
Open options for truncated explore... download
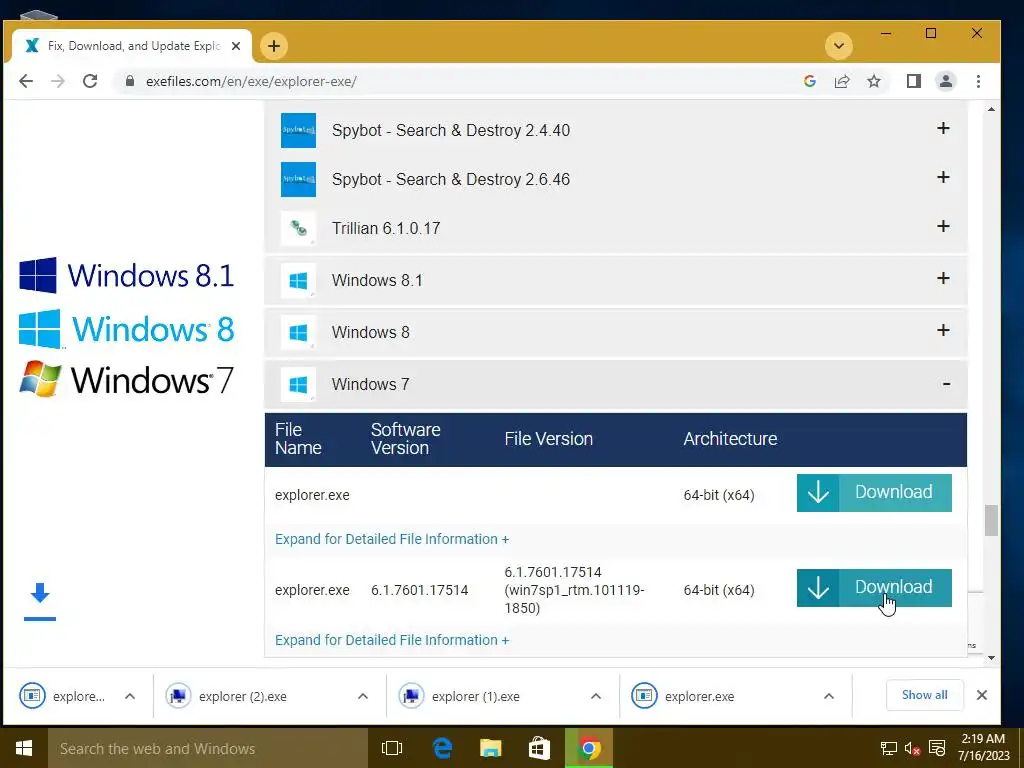[x=130, y=696]
